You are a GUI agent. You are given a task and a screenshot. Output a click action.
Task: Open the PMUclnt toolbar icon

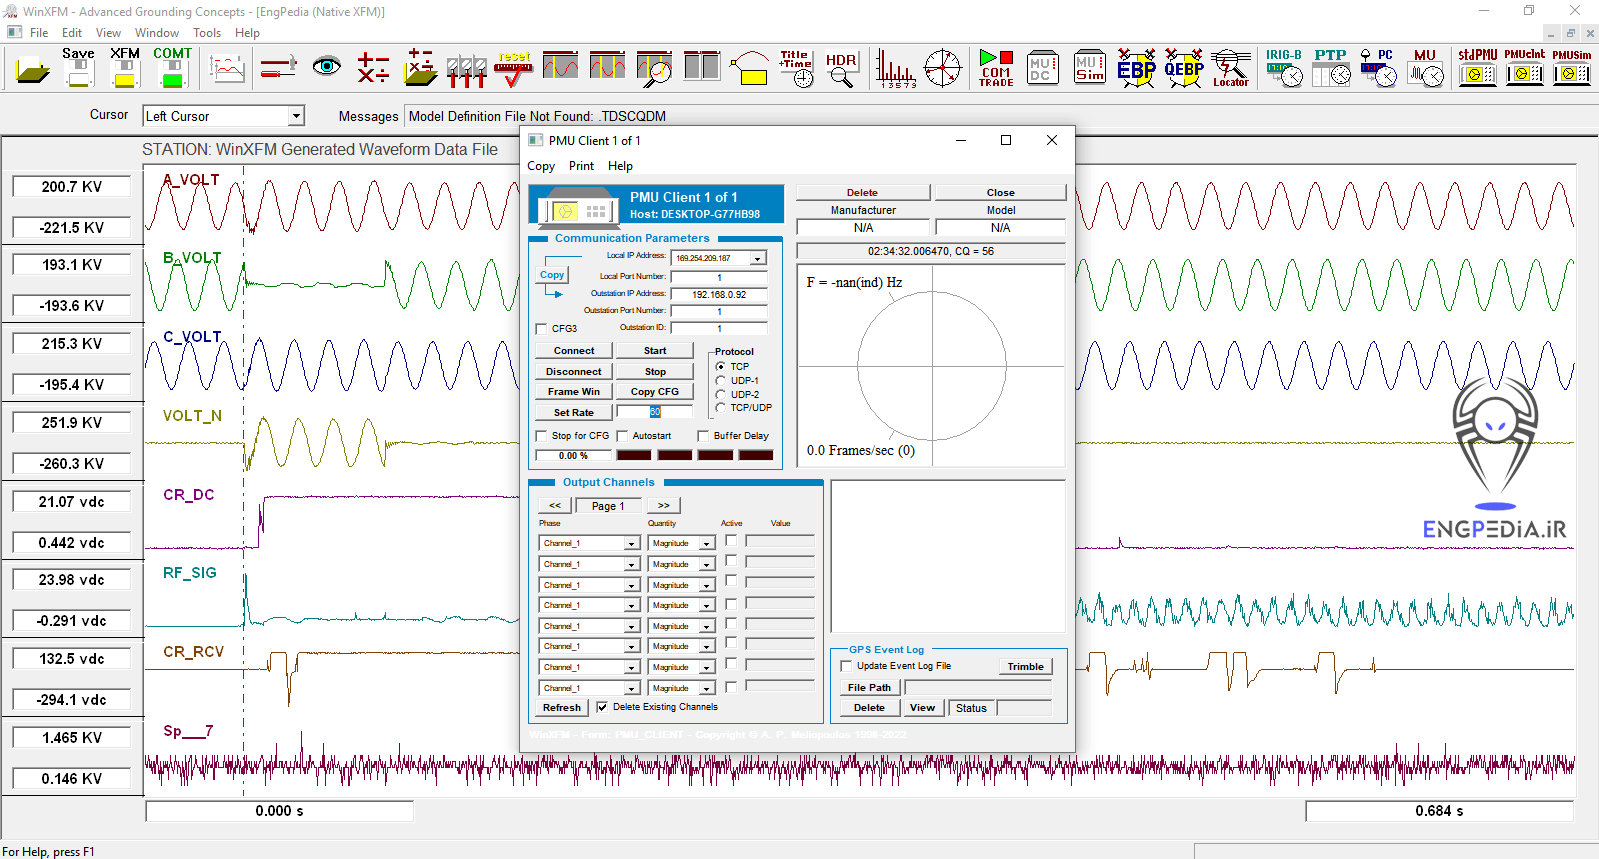pyautogui.click(x=1524, y=68)
